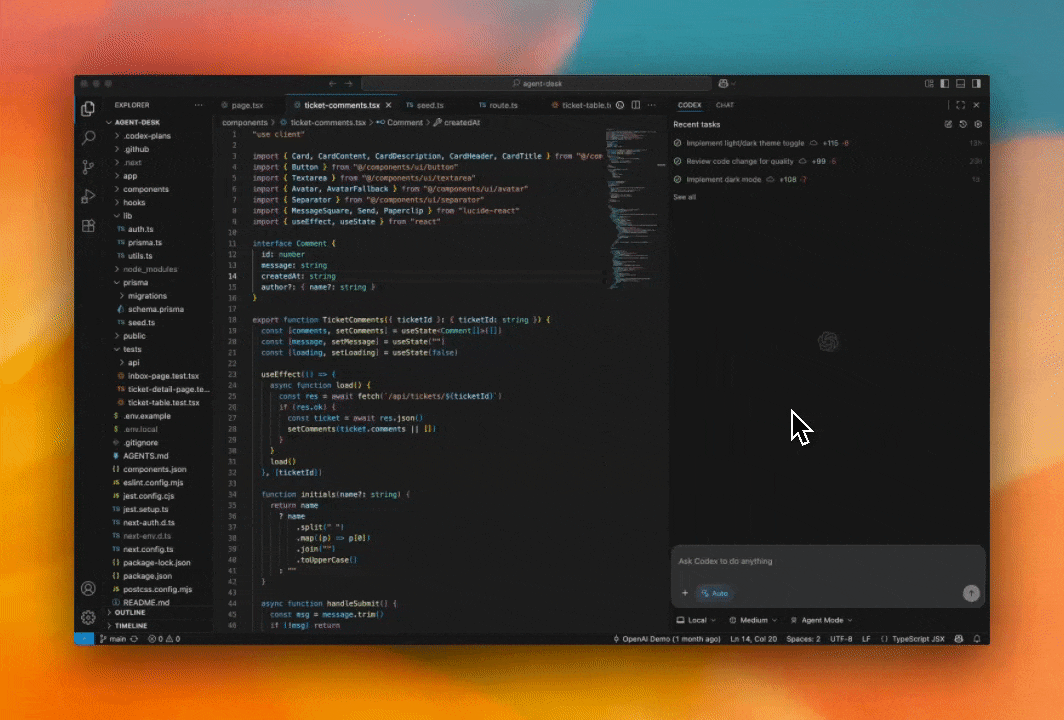Switch to the CHAT tab in Codex panel
The image size is (1064, 720).
coord(724,104)
